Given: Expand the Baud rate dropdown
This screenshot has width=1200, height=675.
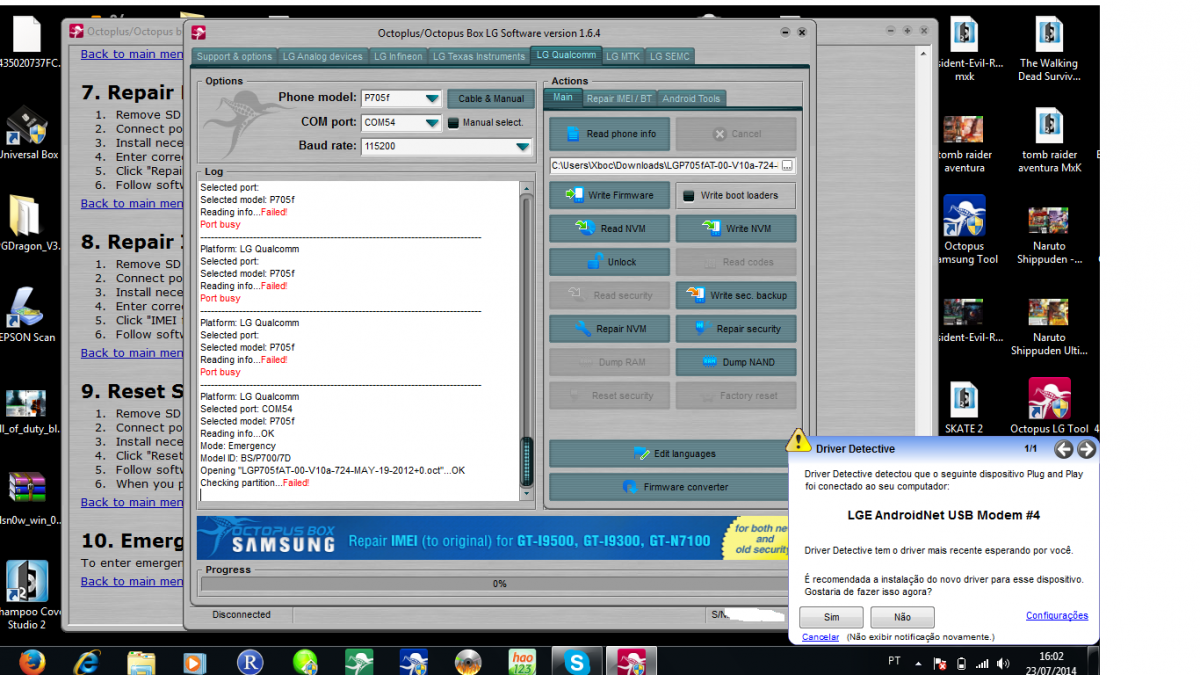Looking at the screenshot, I should tap(522, 147).
